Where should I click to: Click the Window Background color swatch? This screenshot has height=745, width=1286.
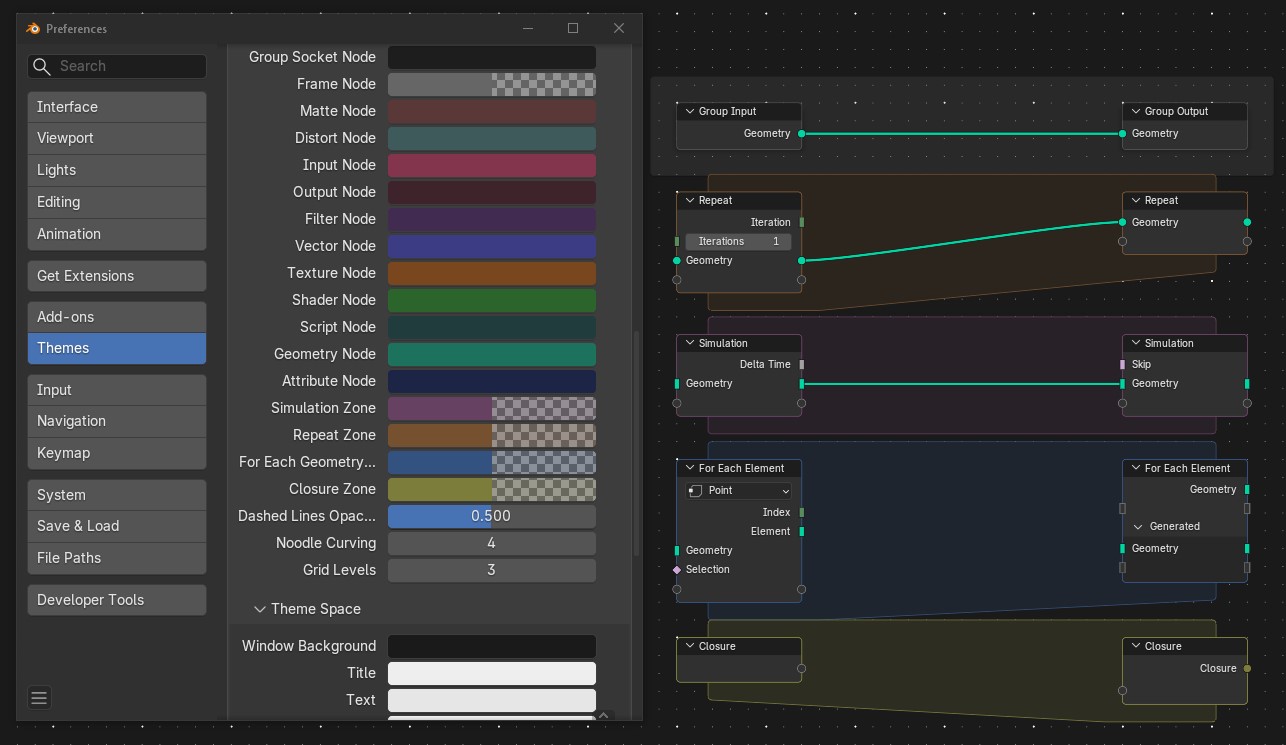(492, 646)
